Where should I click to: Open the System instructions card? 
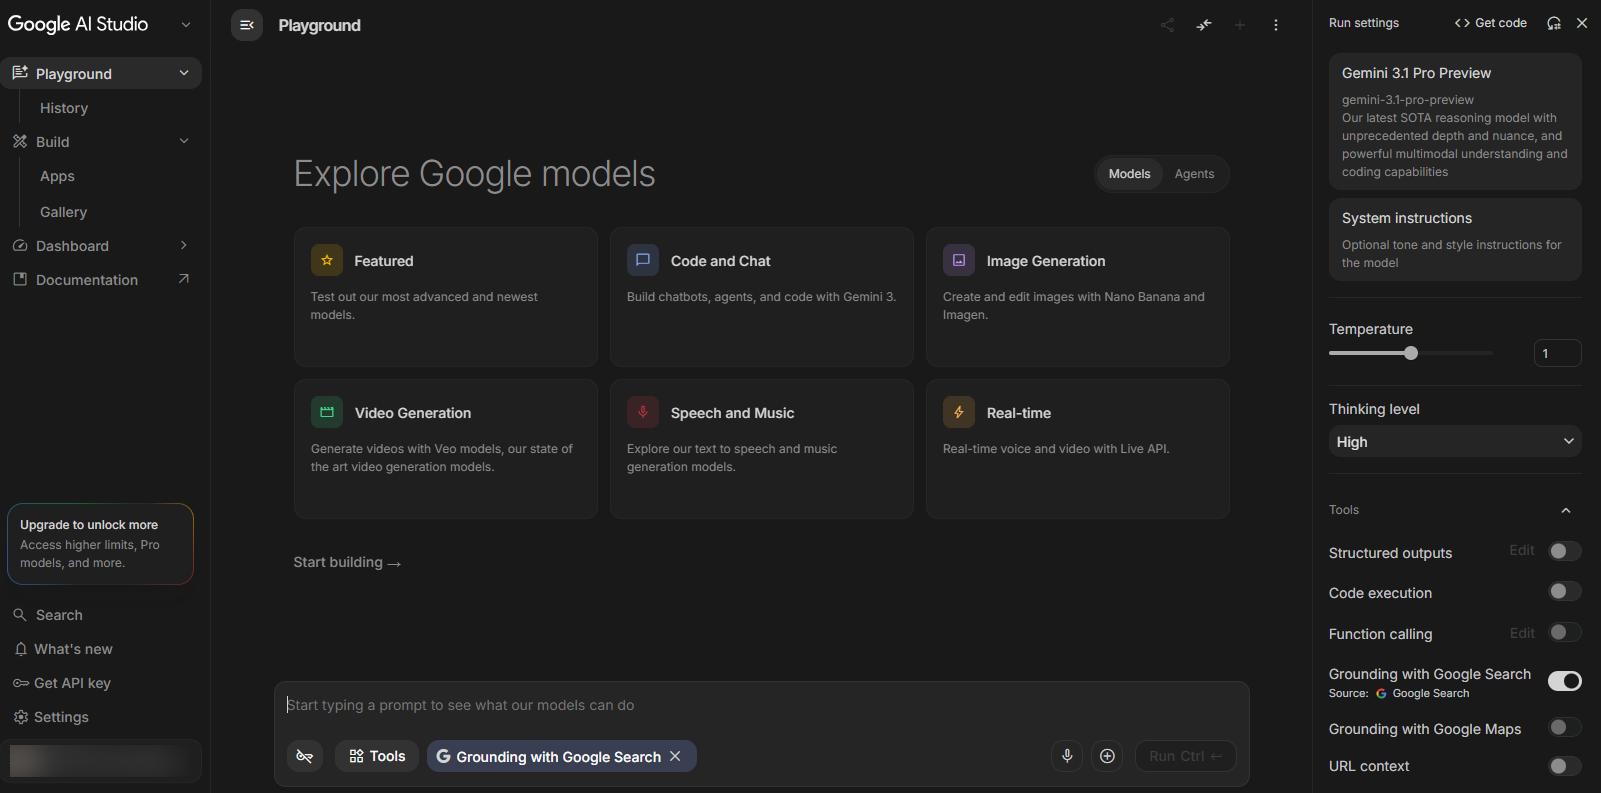coord(1455,239)
